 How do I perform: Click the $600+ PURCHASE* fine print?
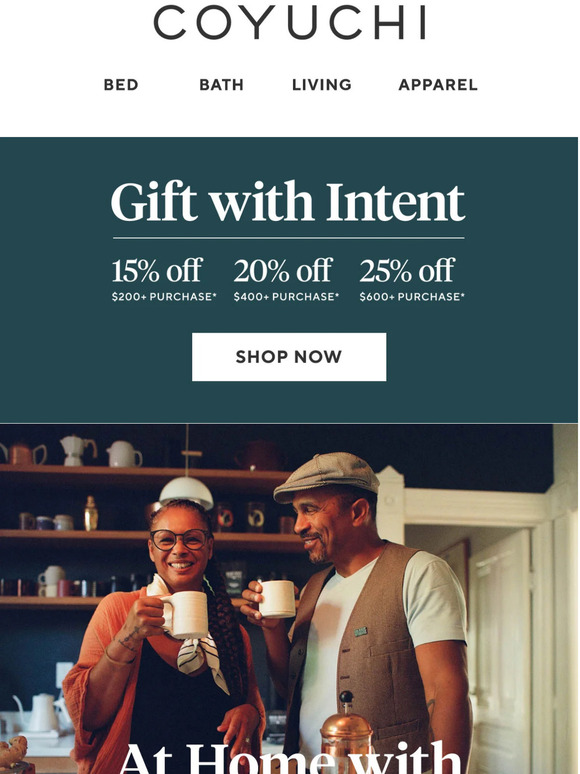click(412, 297)
